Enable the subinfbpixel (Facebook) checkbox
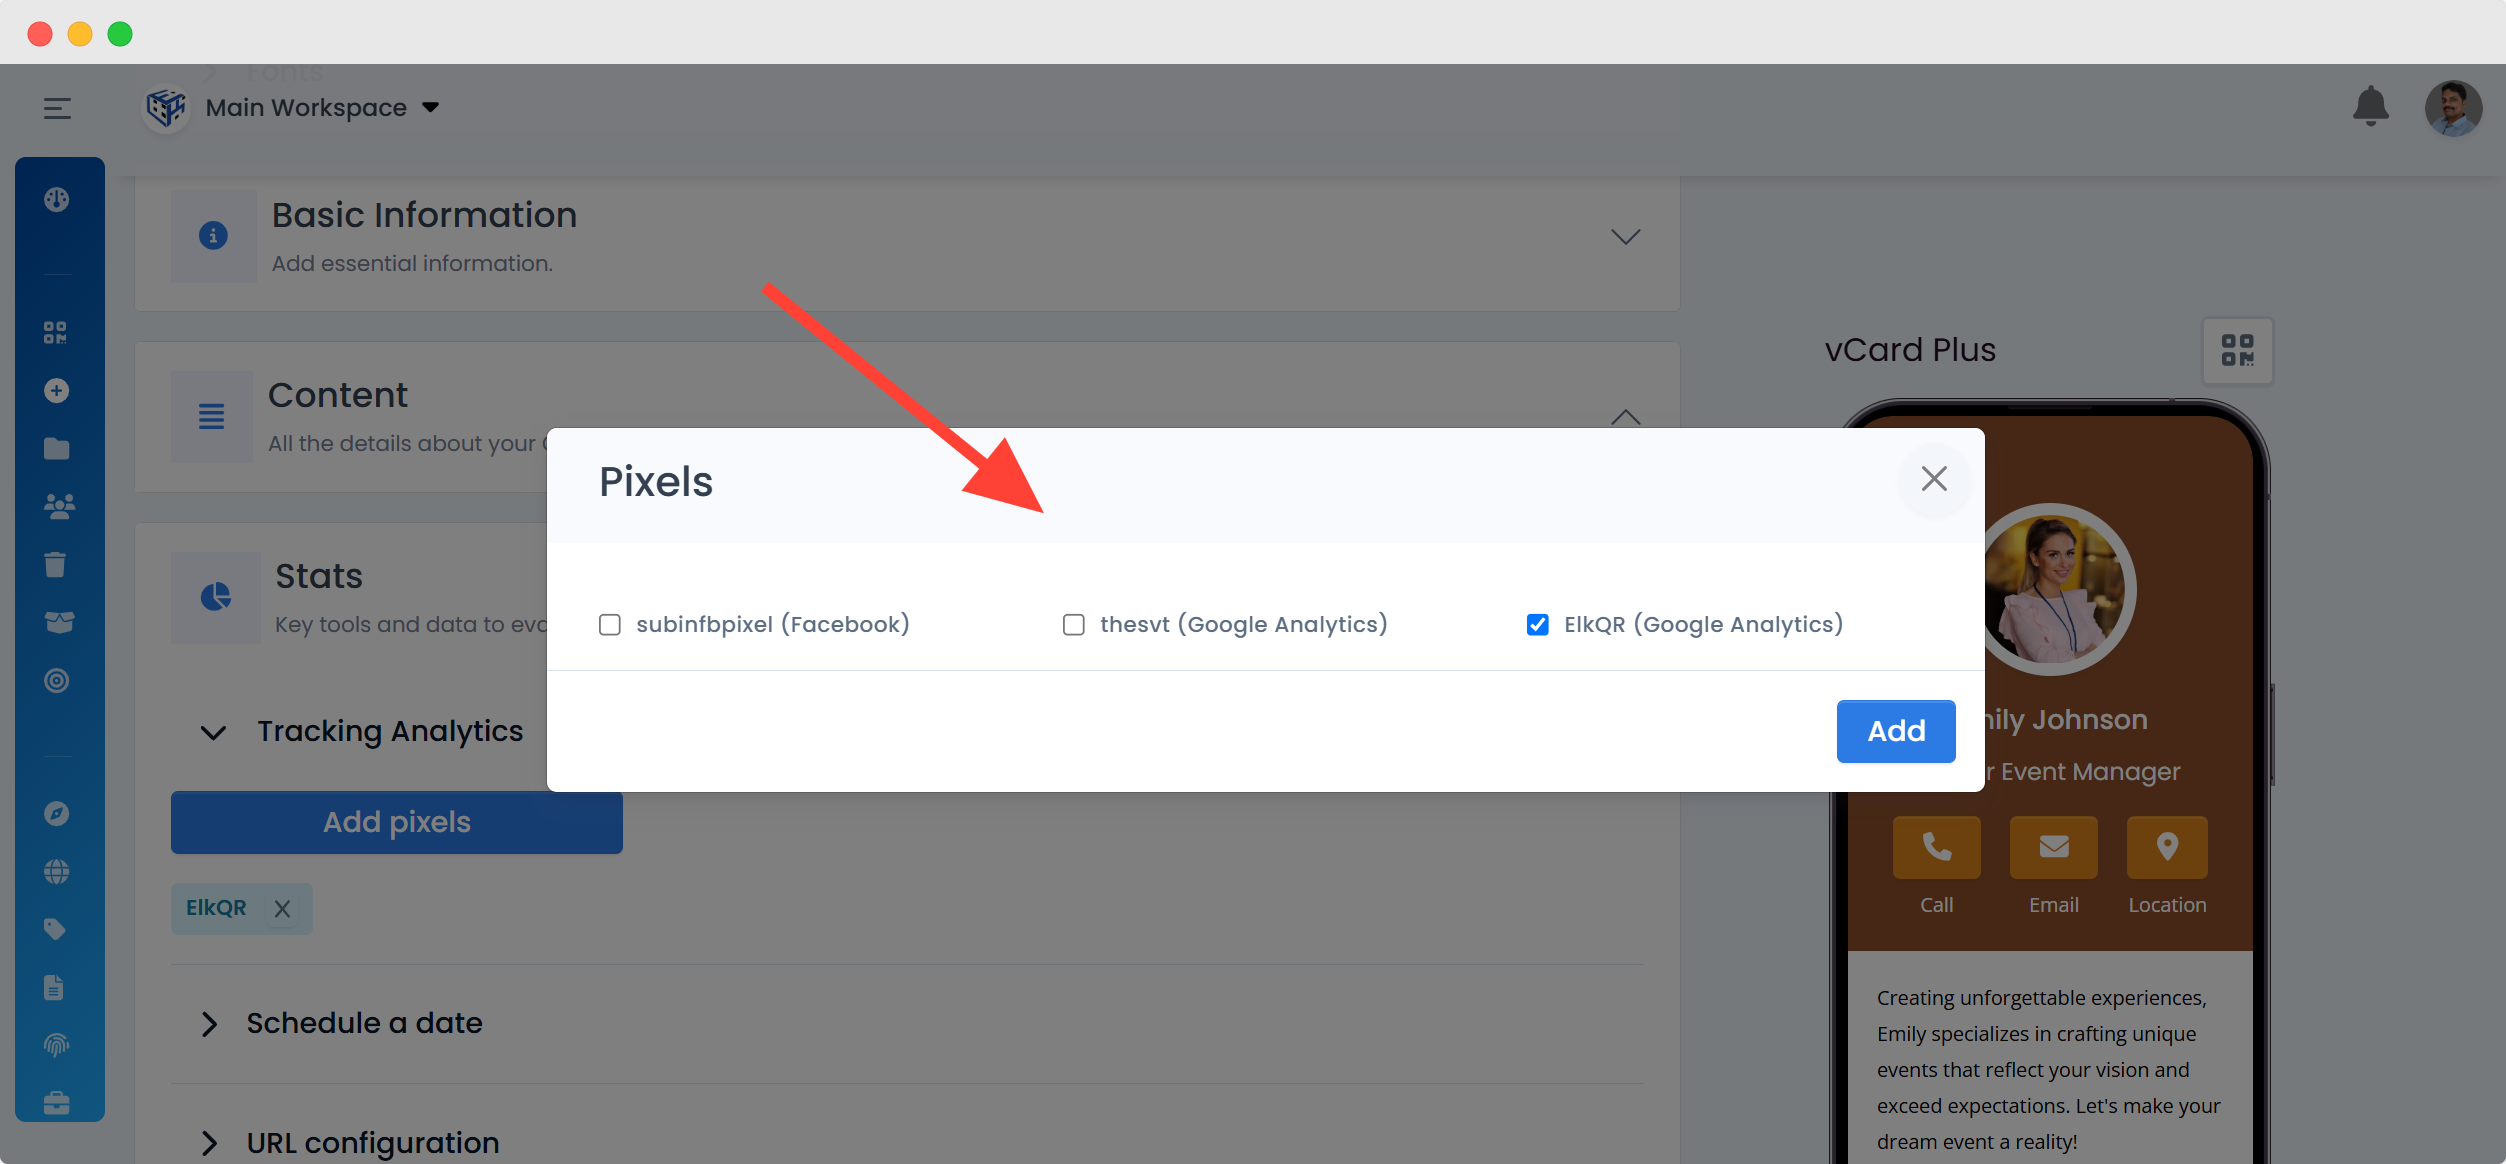The height and width of the screenshot is (1164, 2506). pyautogui.click(x=610, y=625)
